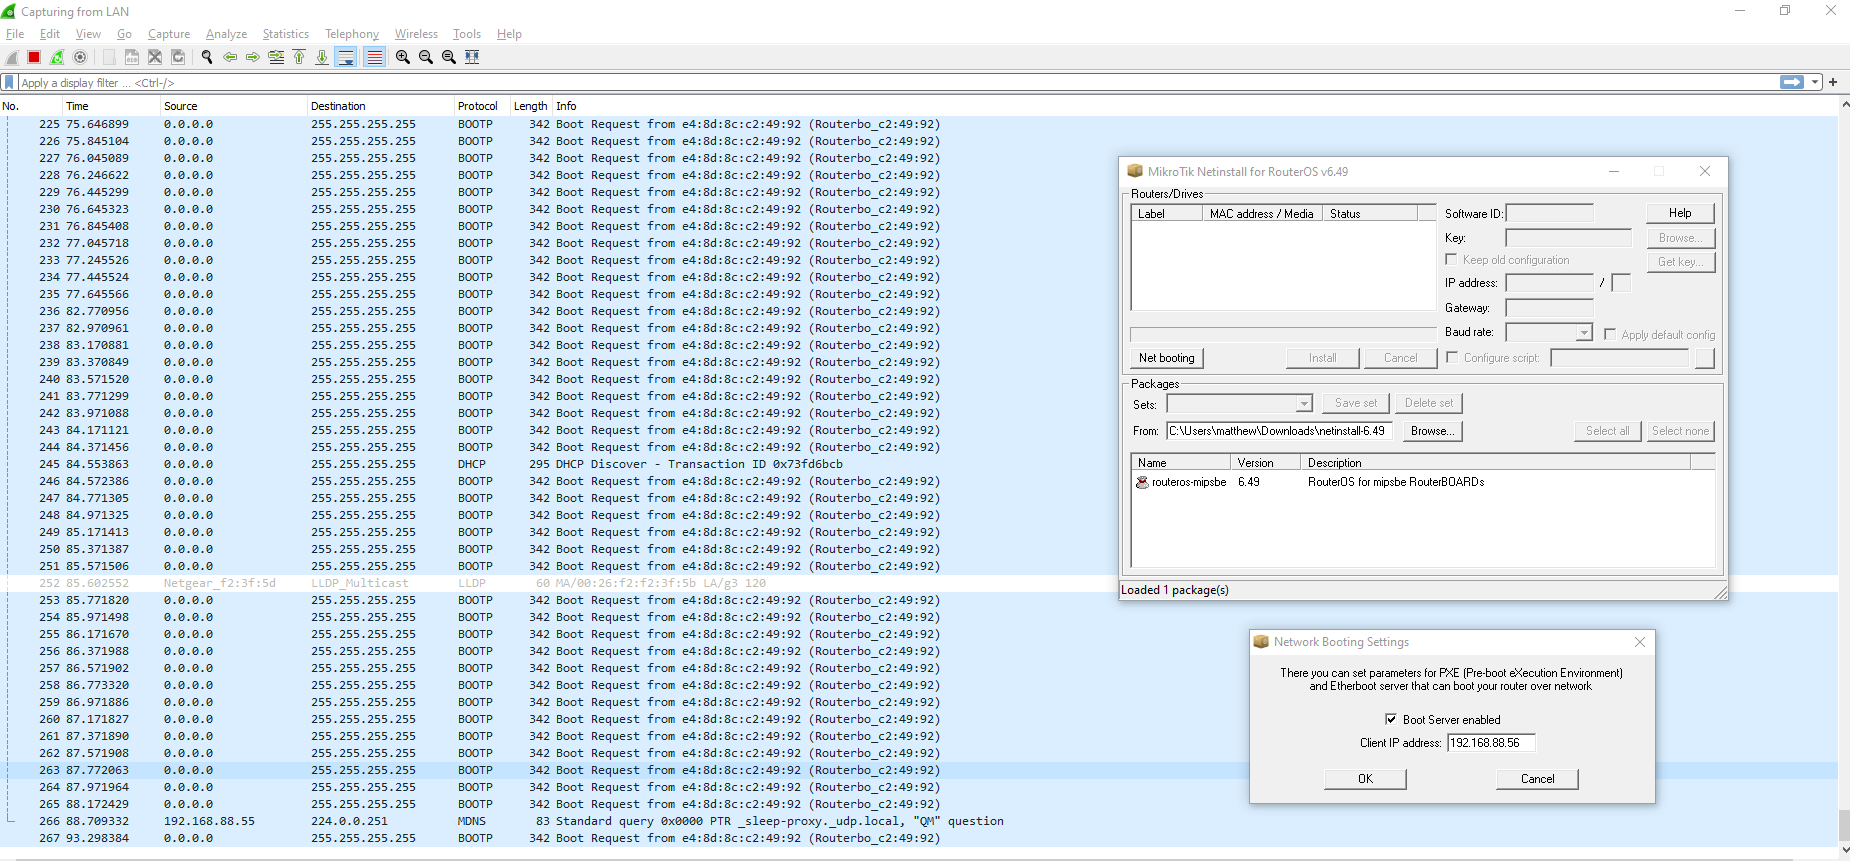
Task: Reset packet text to normal size
Action: click(449, 57)
